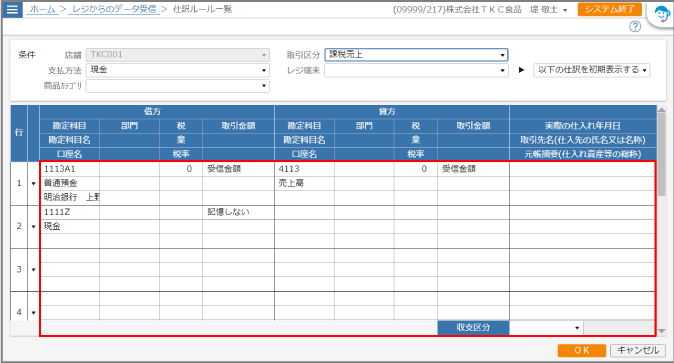Expand row 3 menu arrow

coord(34,270)
